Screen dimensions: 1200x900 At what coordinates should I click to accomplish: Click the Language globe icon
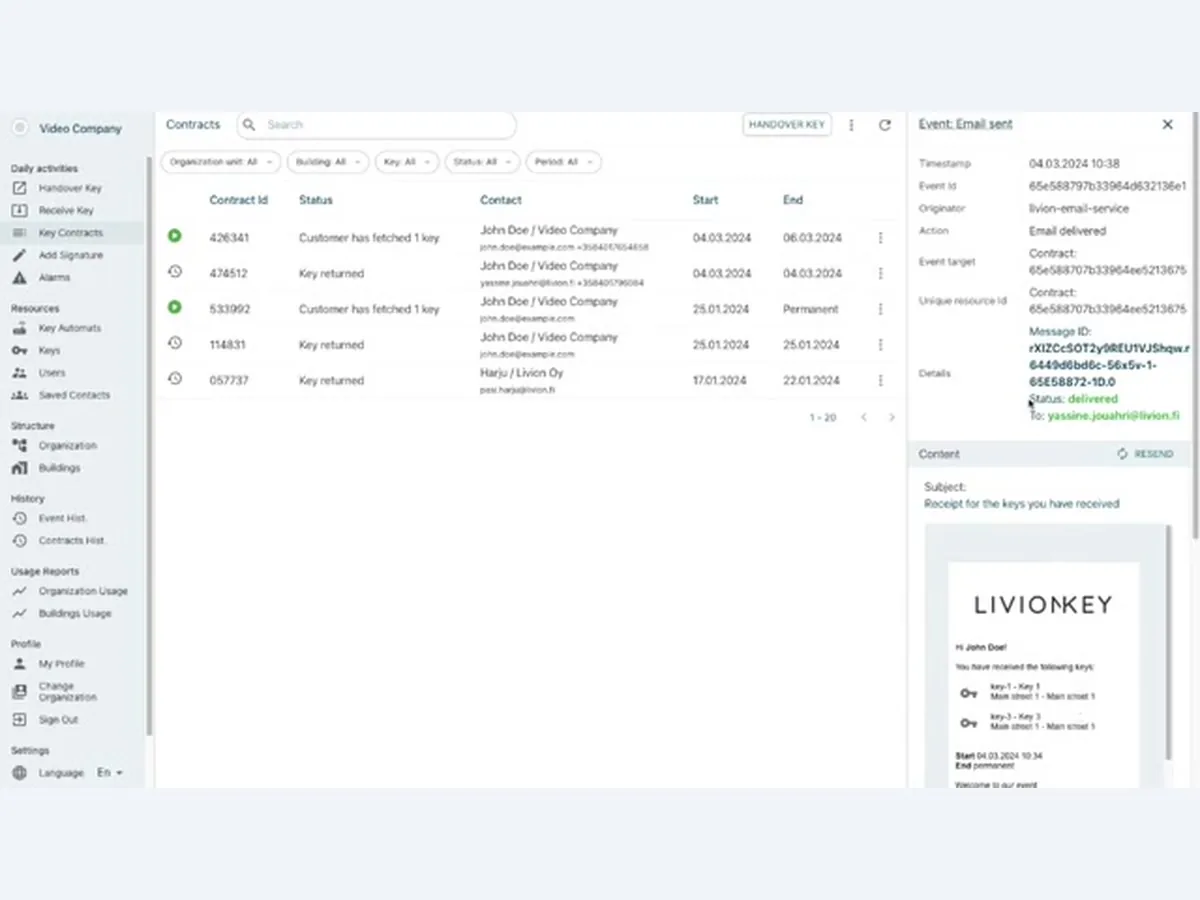(19, 773)
